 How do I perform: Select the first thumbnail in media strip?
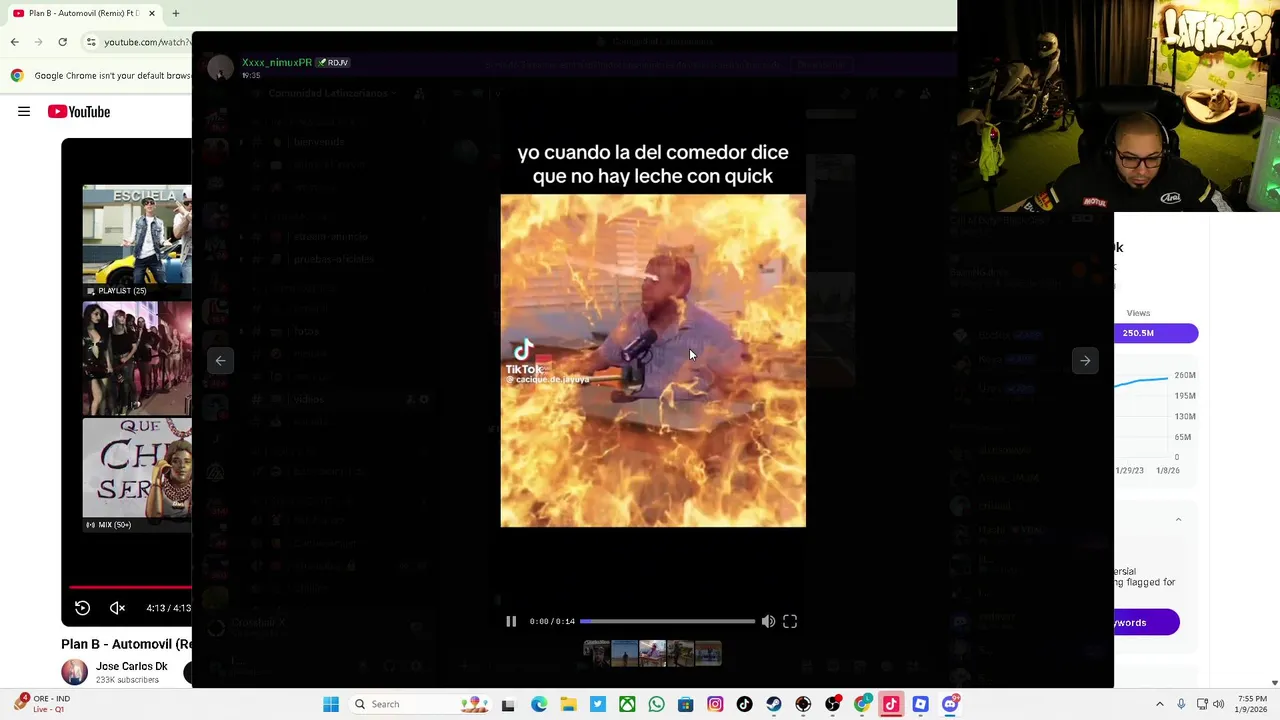596,653
